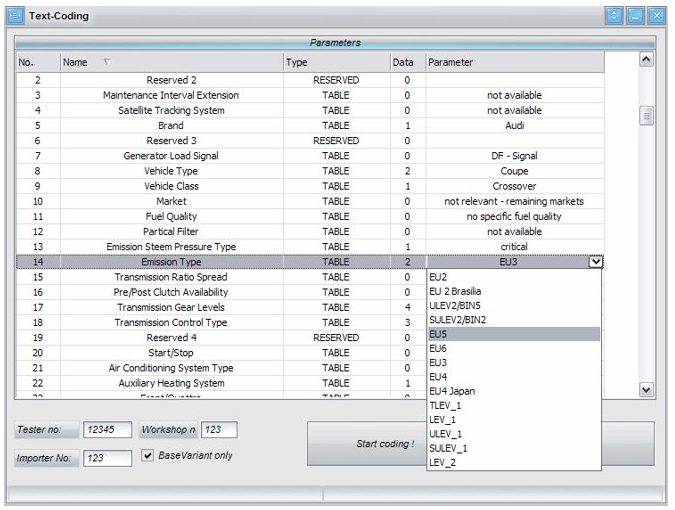Click the Text-Coding window title icon
The height and width of the screenshot is (510, 675).
(14, 15)
